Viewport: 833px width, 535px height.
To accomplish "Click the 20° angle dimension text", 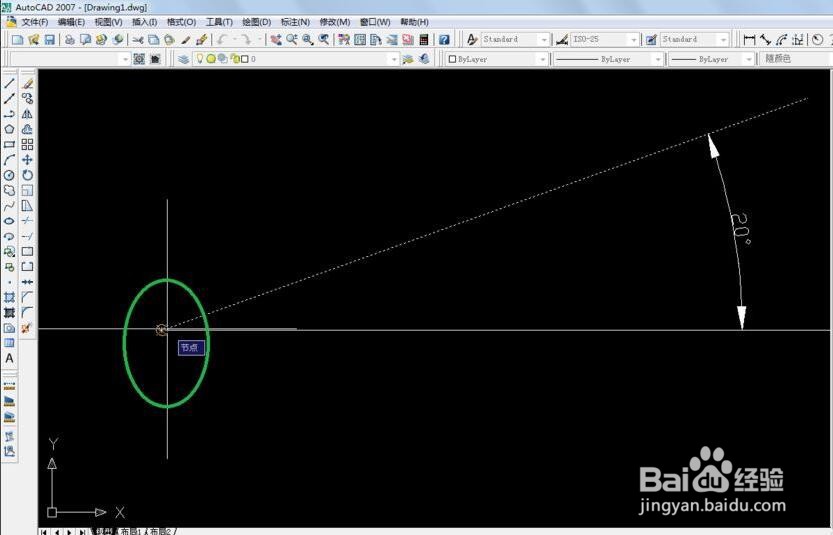I will (740, 228).
